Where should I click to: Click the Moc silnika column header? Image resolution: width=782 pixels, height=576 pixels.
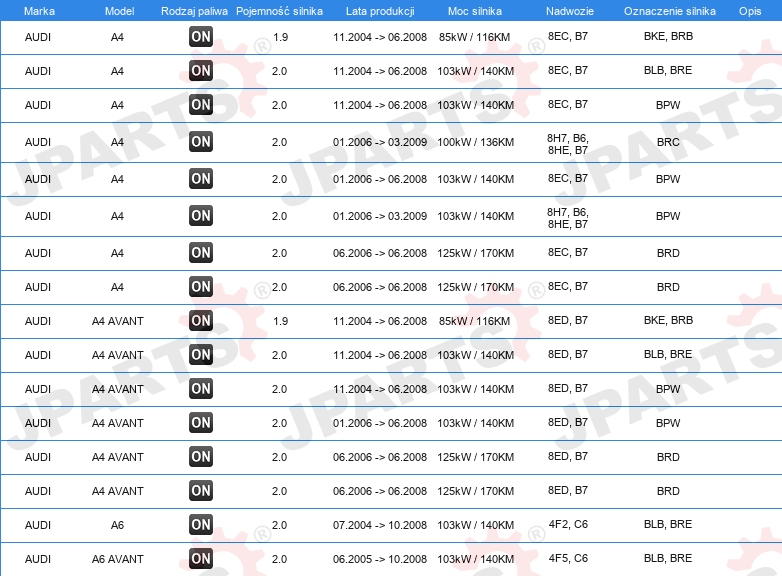pyautogui.click(x=475, y=11)
